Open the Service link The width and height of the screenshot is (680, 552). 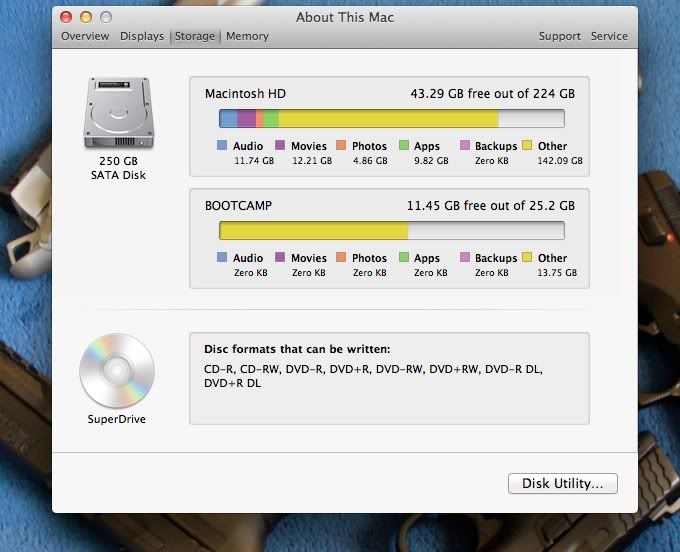[609, 36]
